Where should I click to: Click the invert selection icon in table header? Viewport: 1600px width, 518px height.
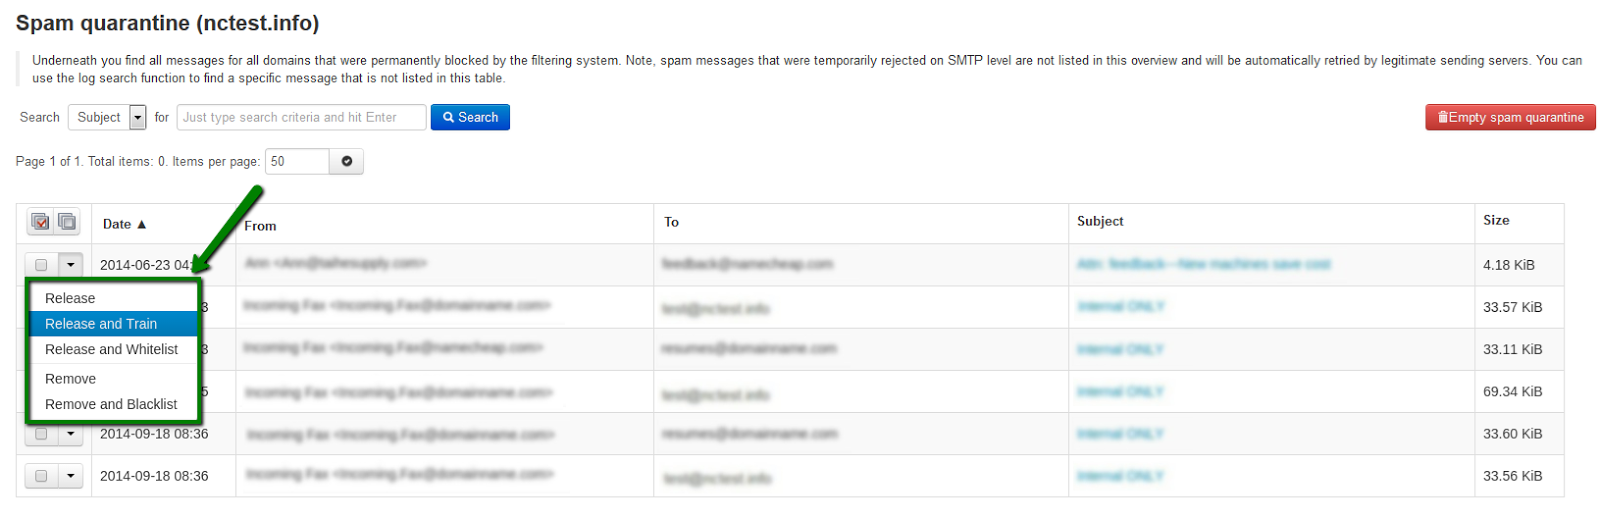point(67,222)
